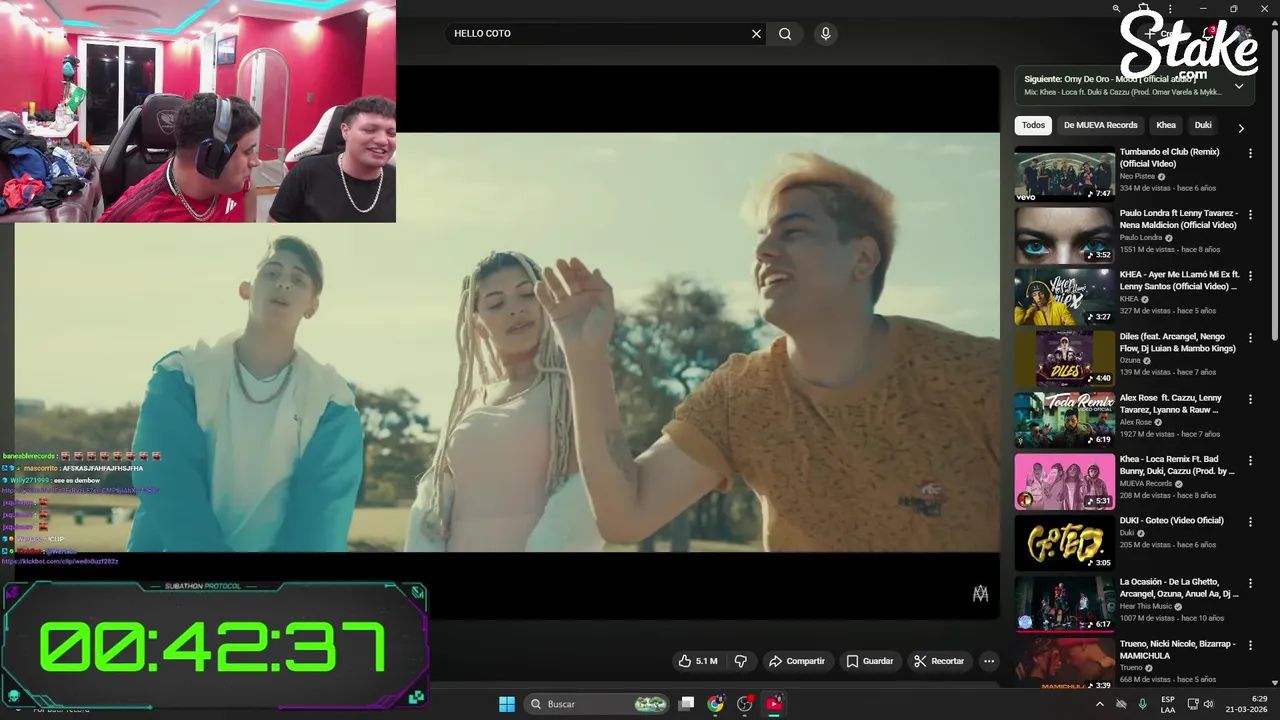Open the Diles video thumbnail
Image resolution: width=1280 pixels, height=720 pixels.
pyautogui.click(x=1065, y=358)
